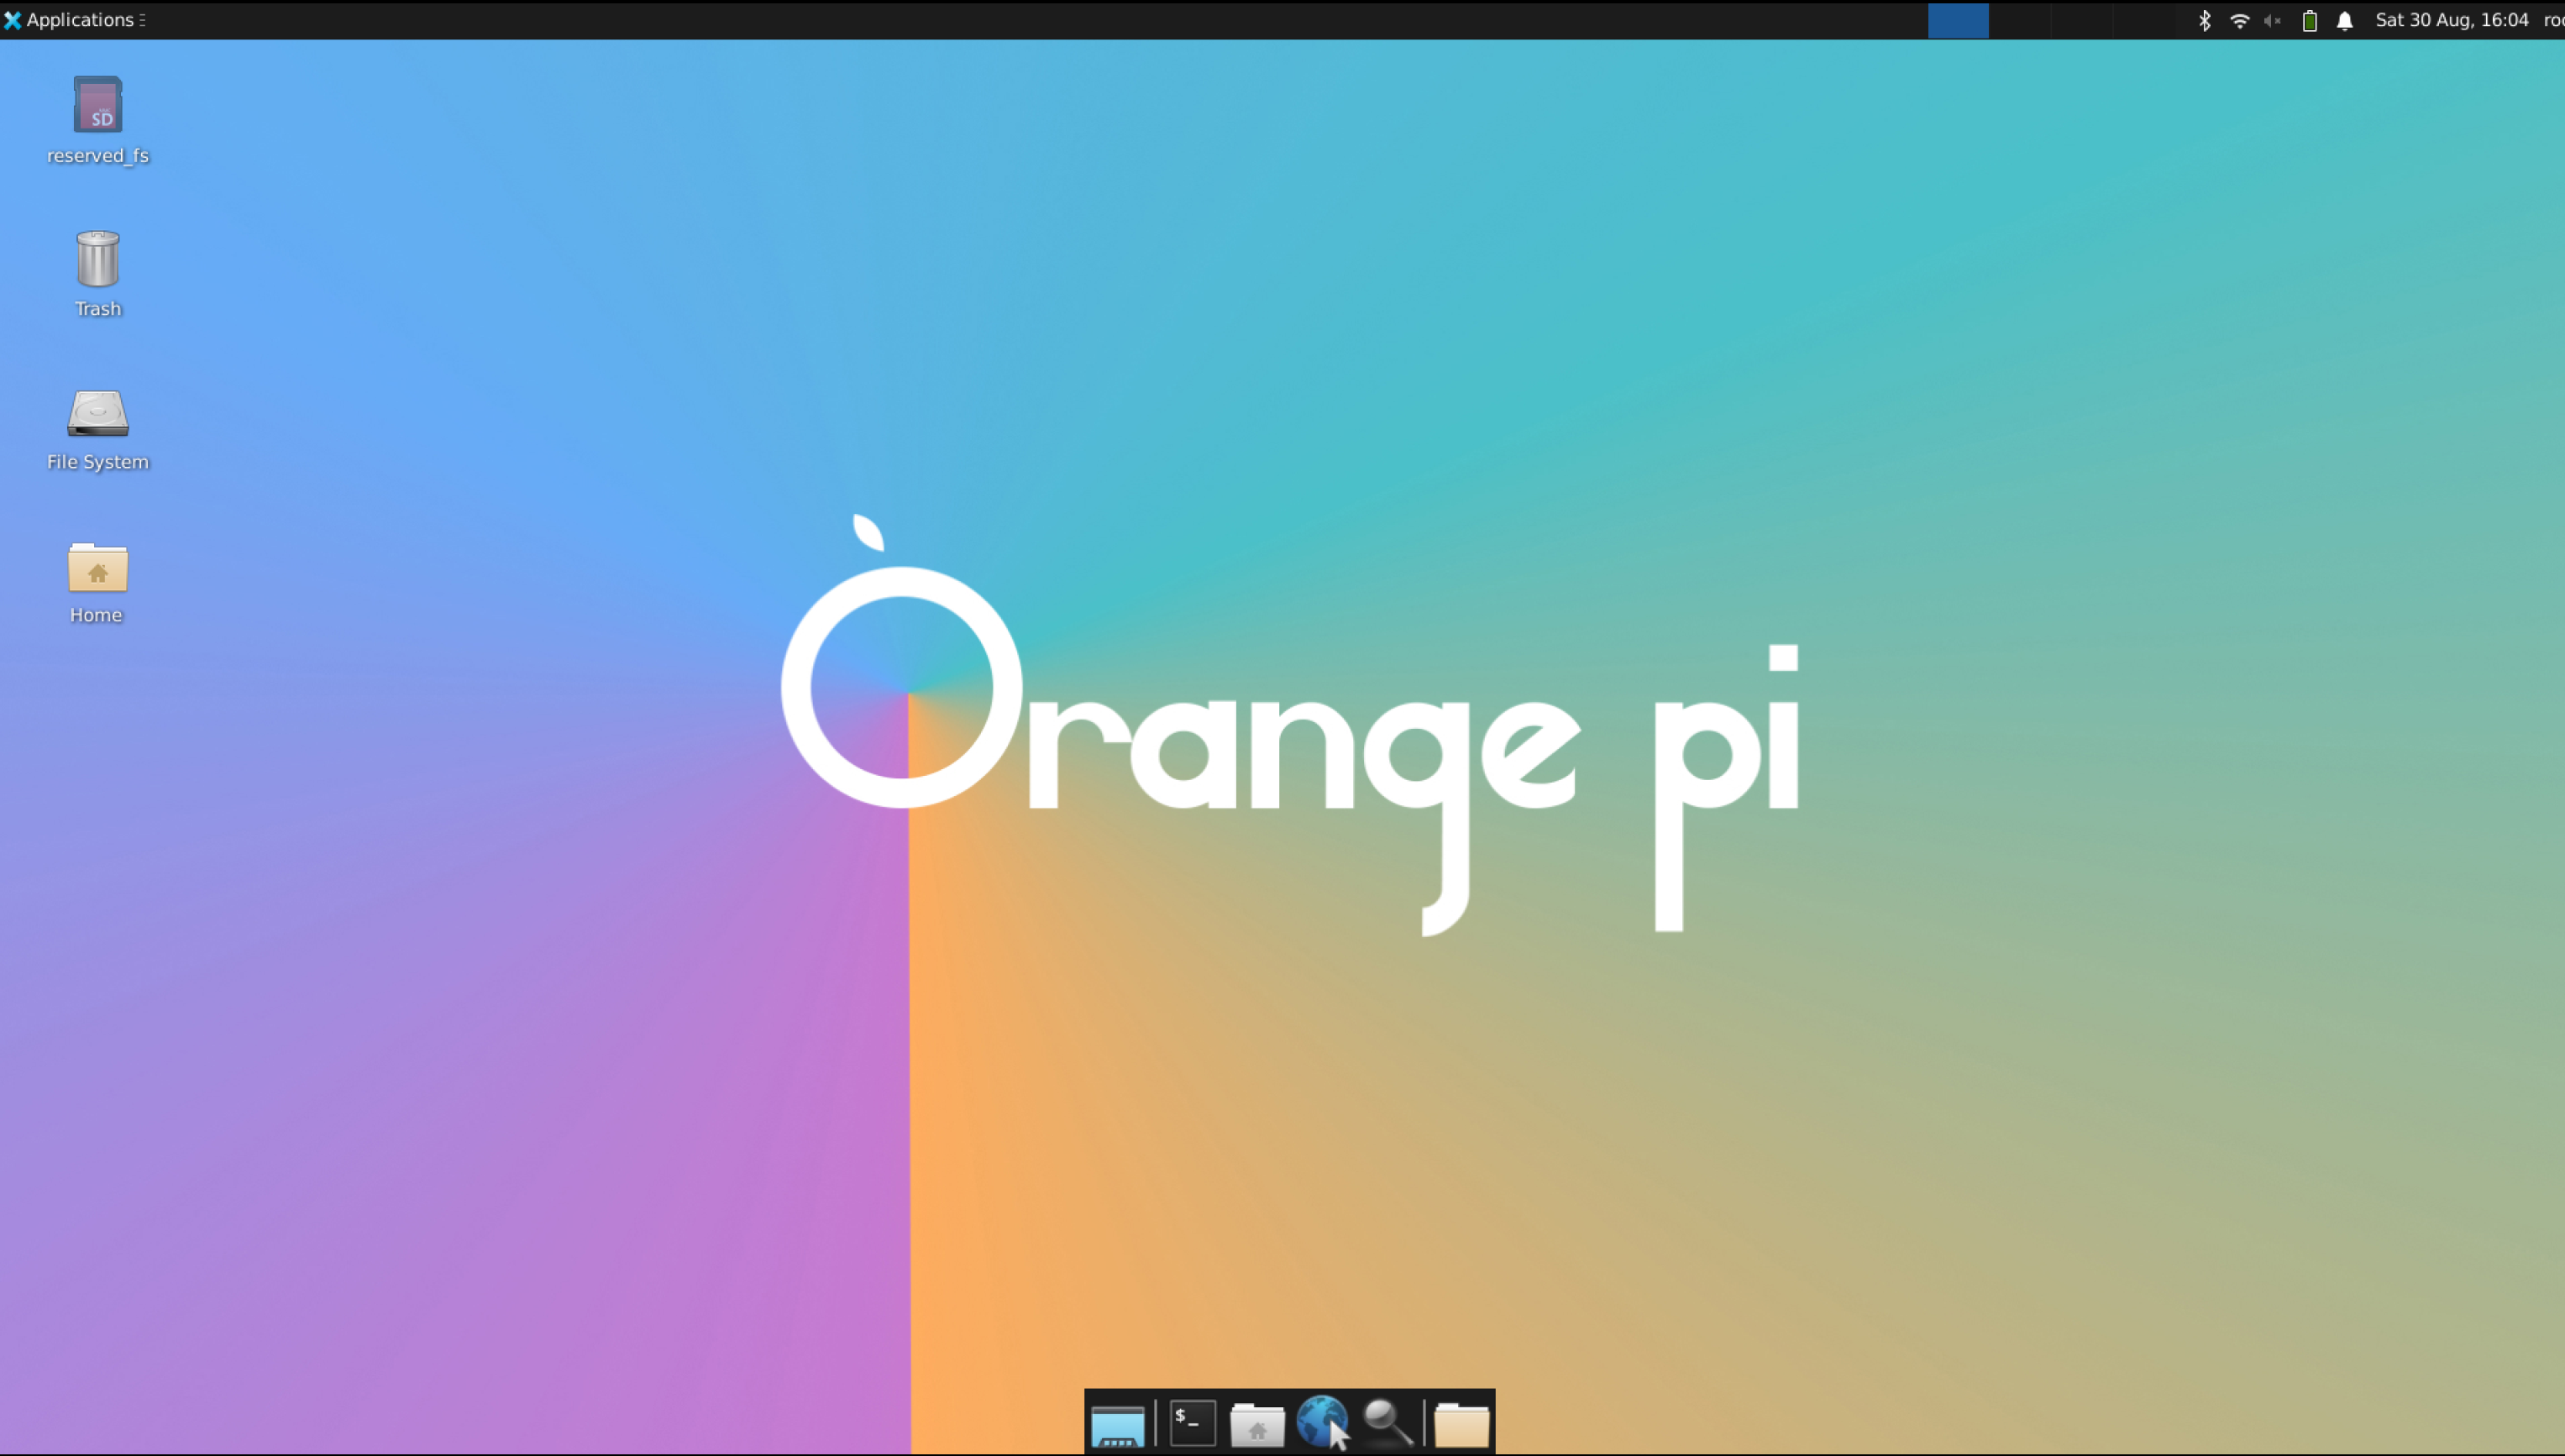Open the Applications menu in the top panel
This screenshot has height=1456, width=2565.
pyautogui.click(x=75, y=20)
